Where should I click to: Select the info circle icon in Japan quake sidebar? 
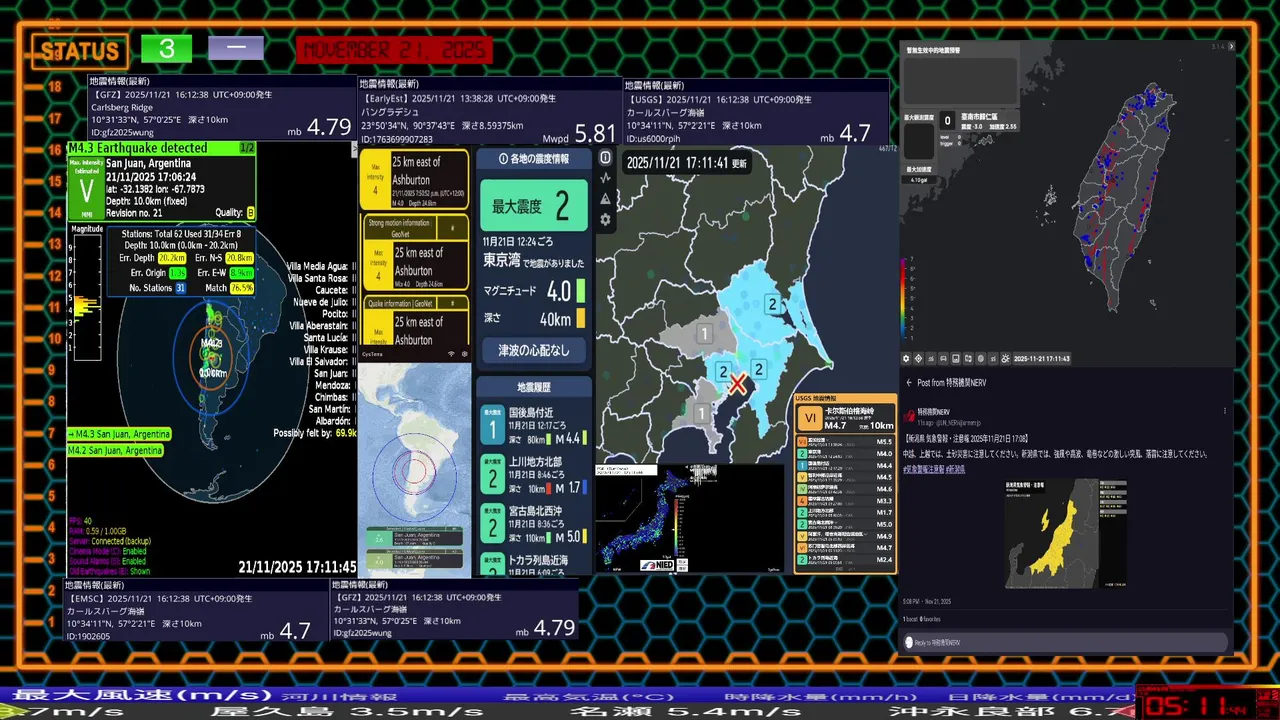pyautogui.click(x=605, y=158)
